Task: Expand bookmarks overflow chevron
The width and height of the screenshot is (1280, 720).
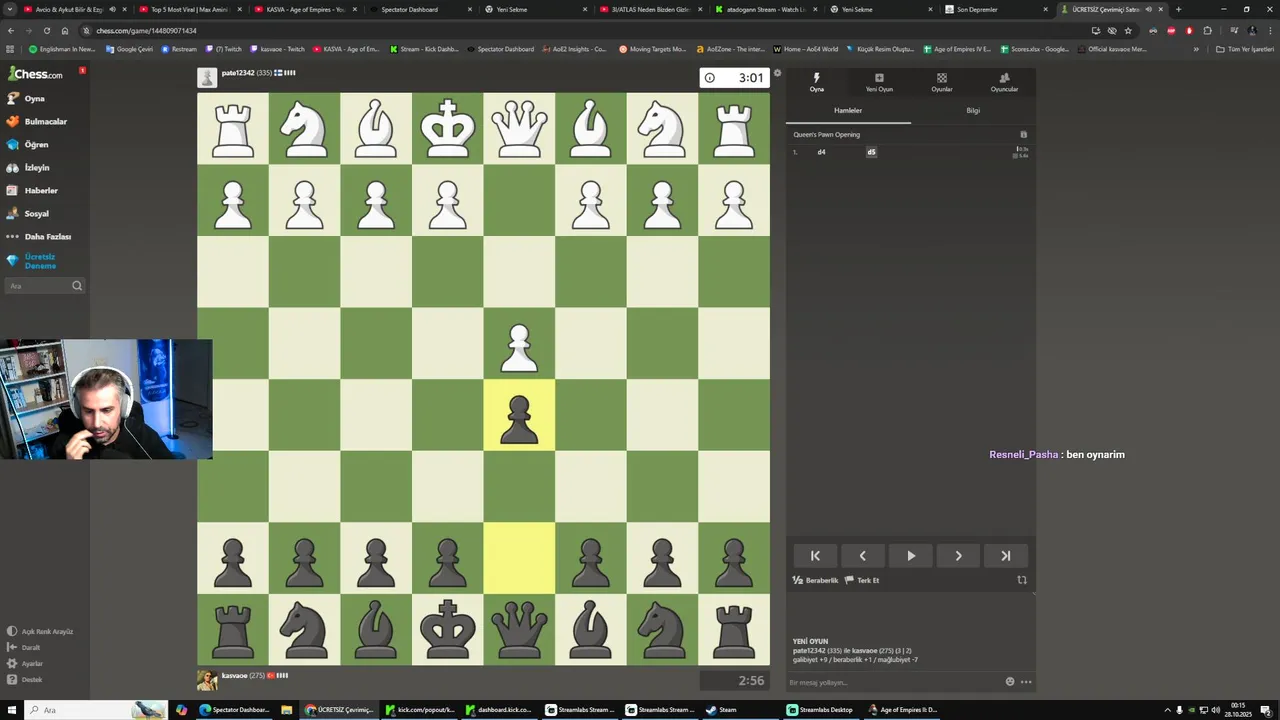Action: click(1195, 49)
